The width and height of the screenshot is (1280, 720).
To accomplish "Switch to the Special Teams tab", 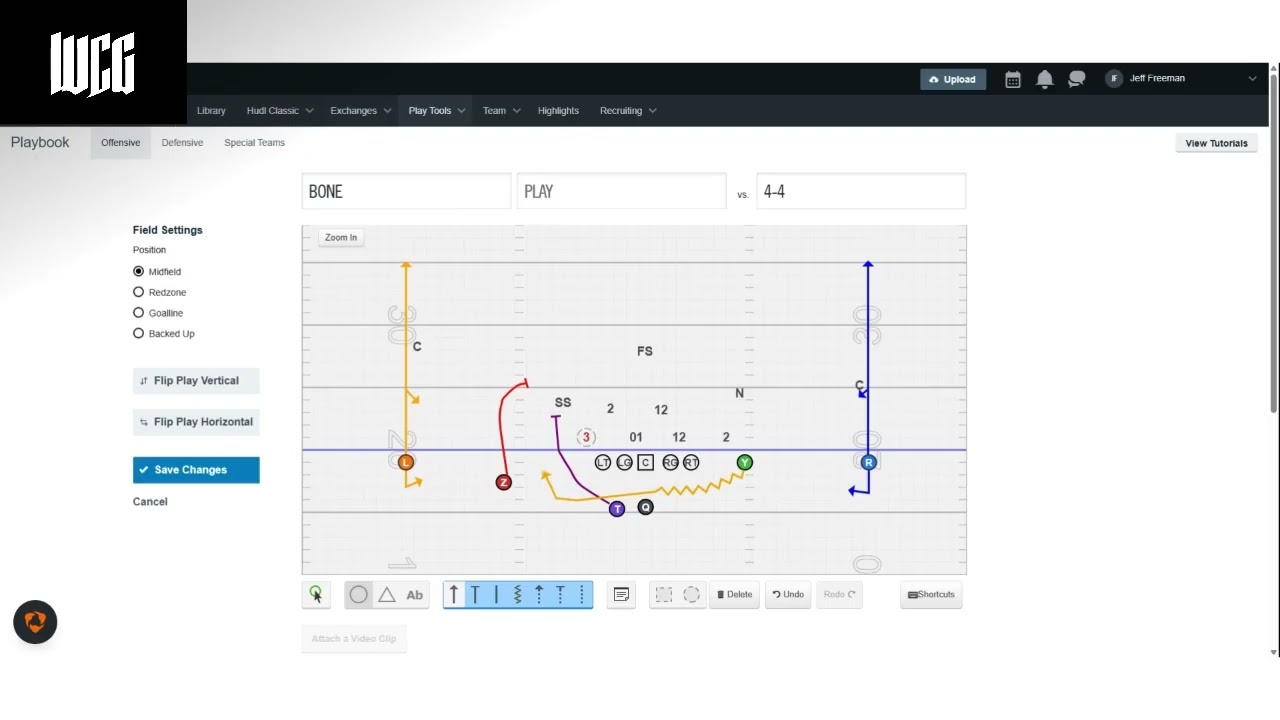I will [x=254, y=143].
